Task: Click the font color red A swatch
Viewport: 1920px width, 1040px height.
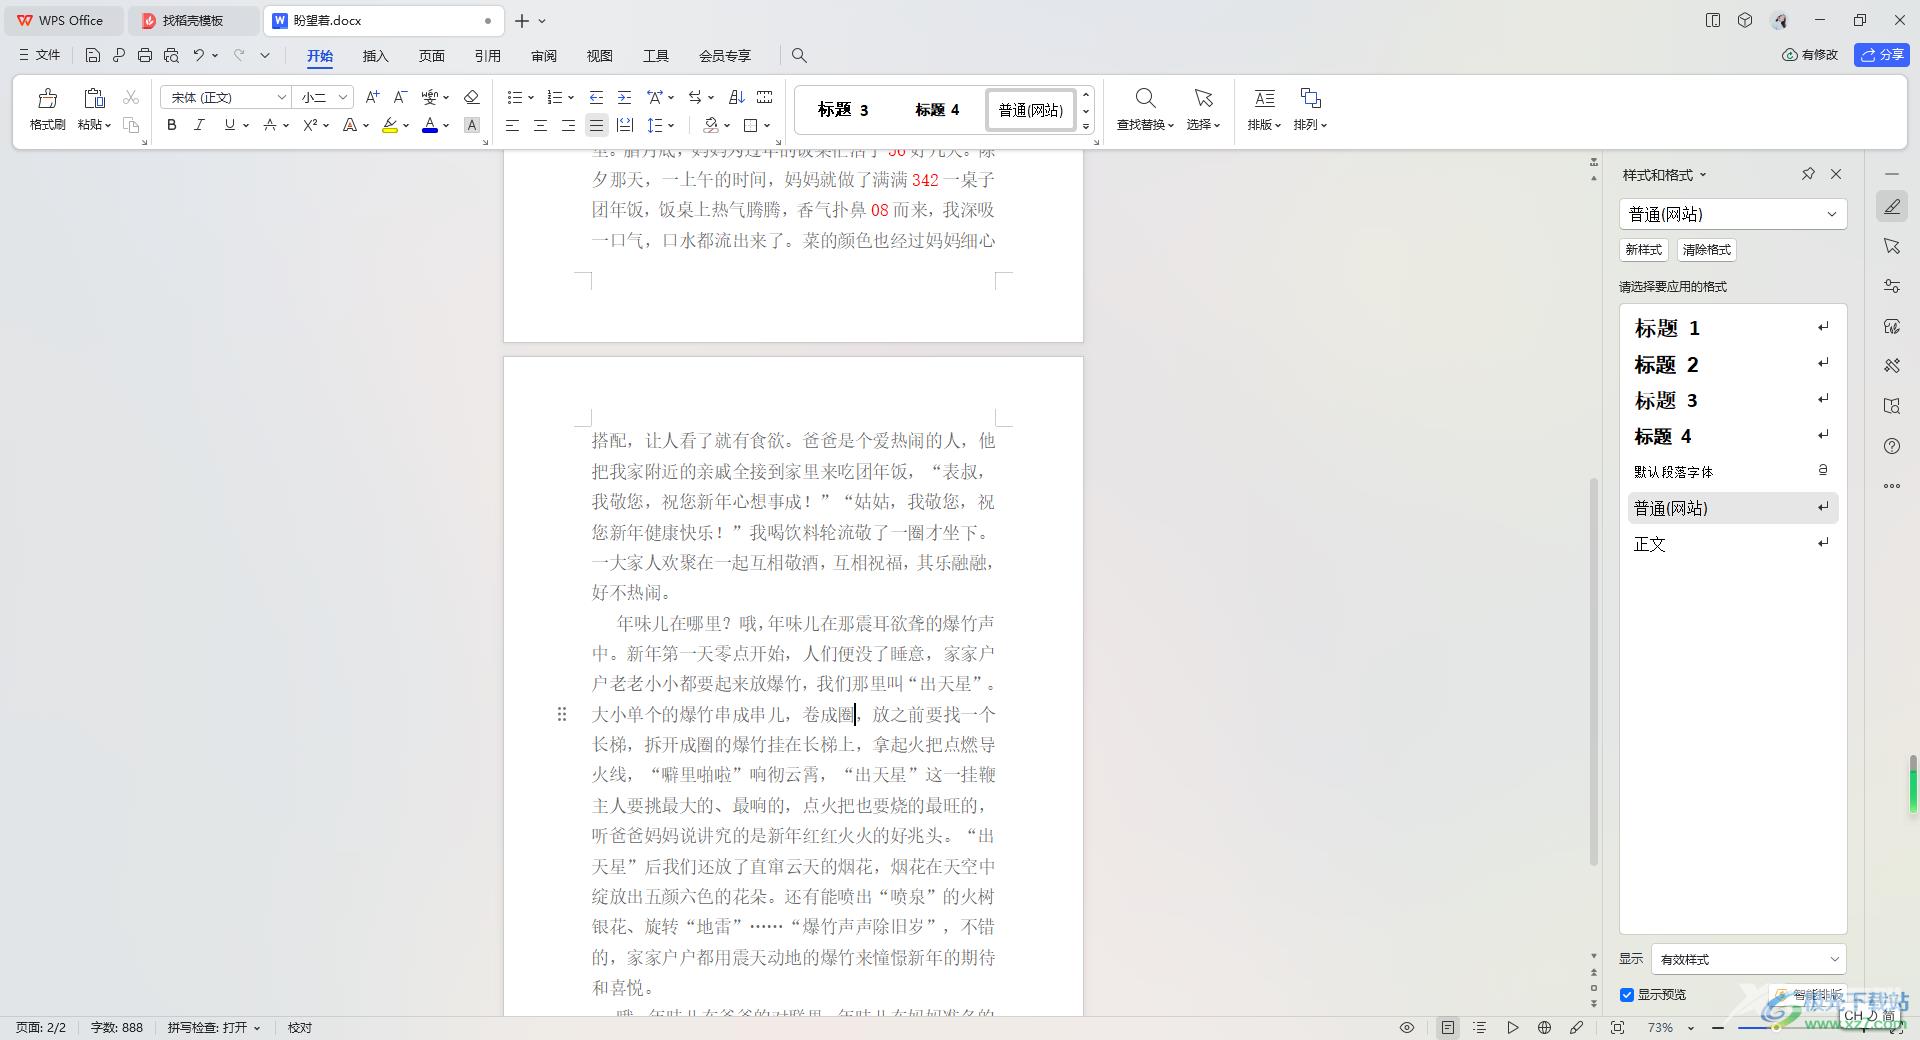Action: [x=430, y=125]
